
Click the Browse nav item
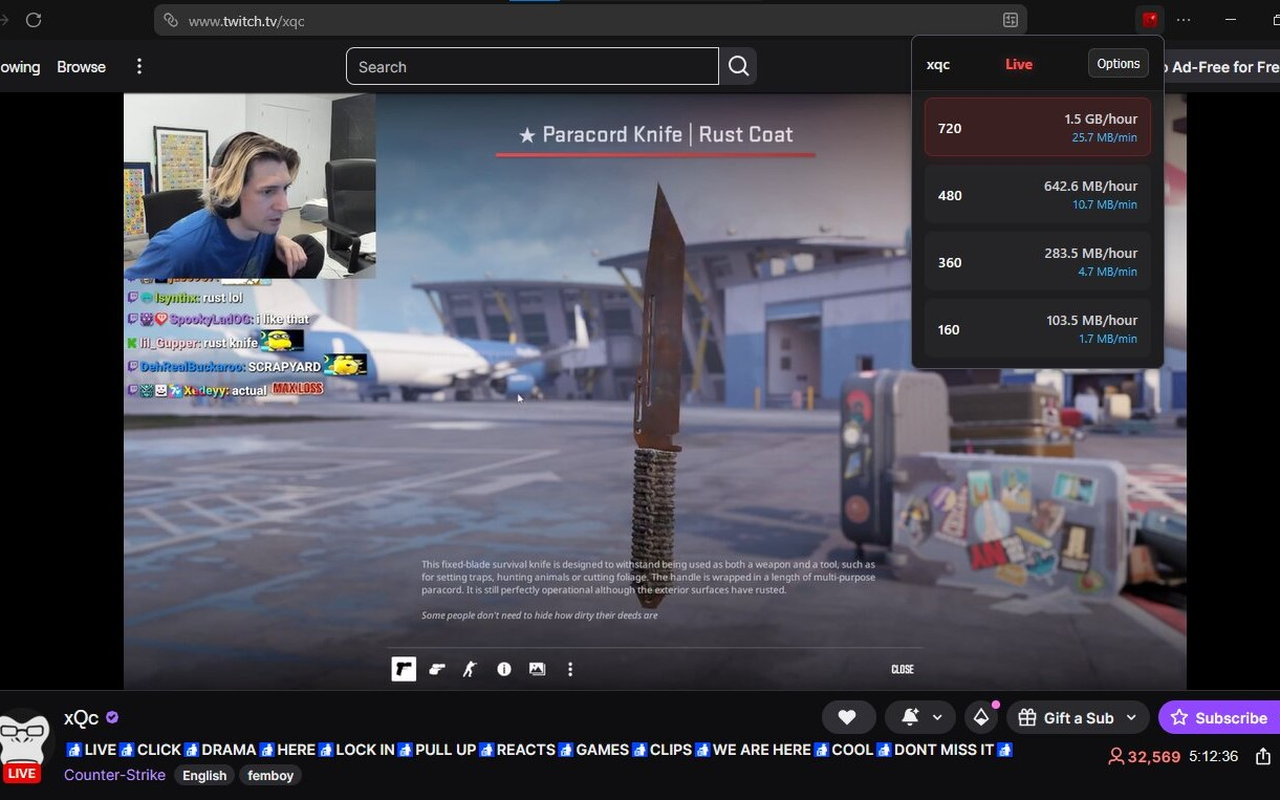coord(81,67)
